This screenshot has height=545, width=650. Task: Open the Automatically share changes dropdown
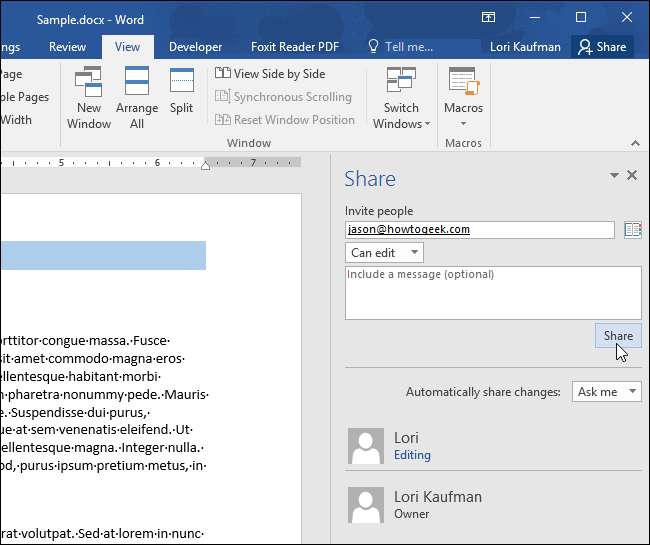(606, 392)
